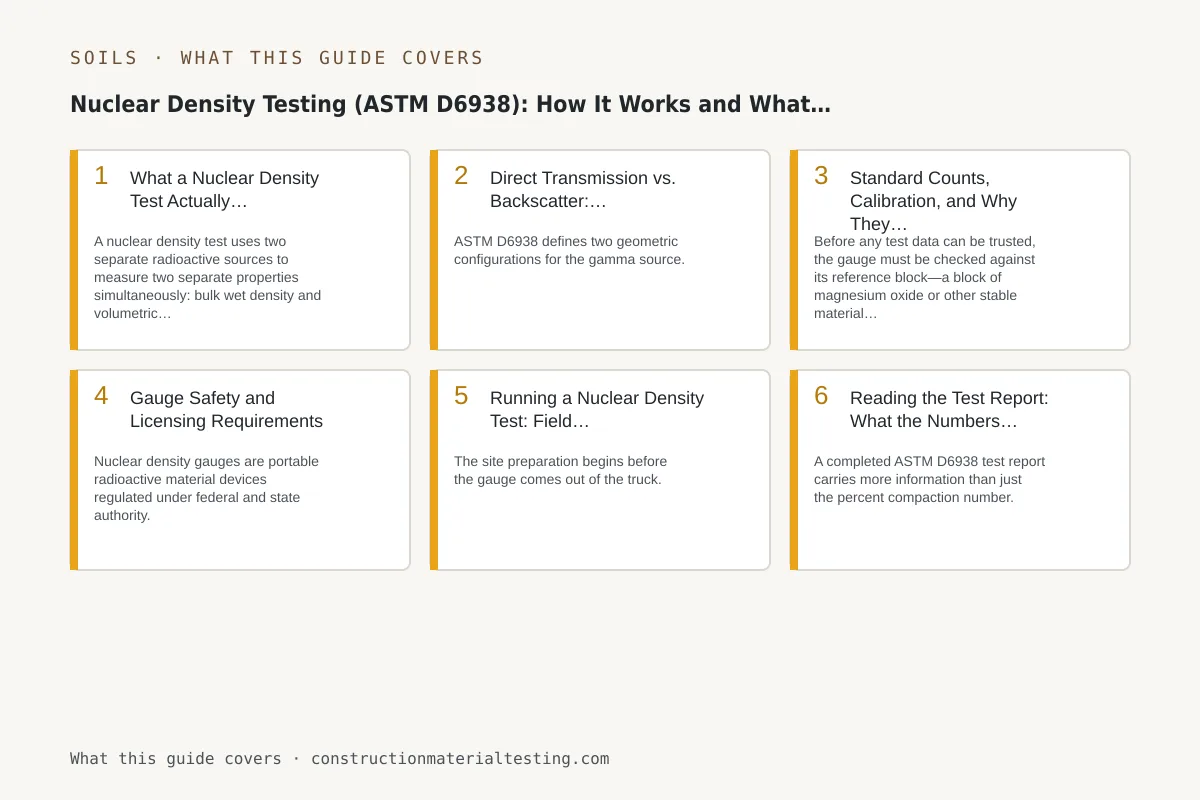Click text 'A completed ASTM D6938 test report carries'

(930, 470)
